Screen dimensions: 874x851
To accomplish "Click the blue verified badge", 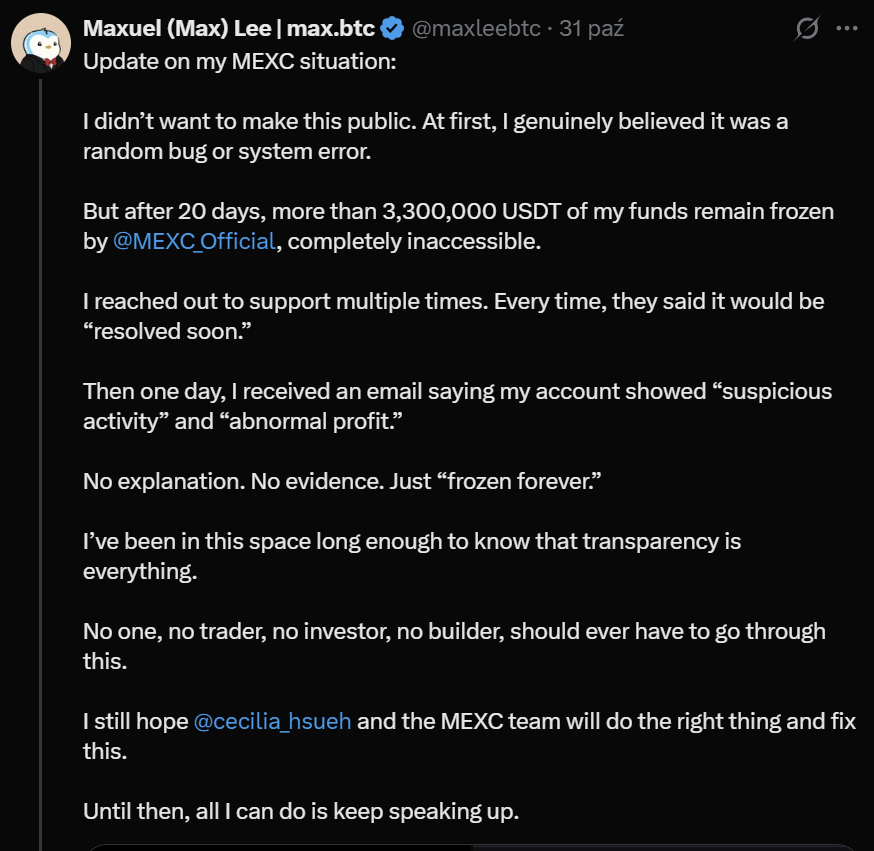I will click(392, 29).
